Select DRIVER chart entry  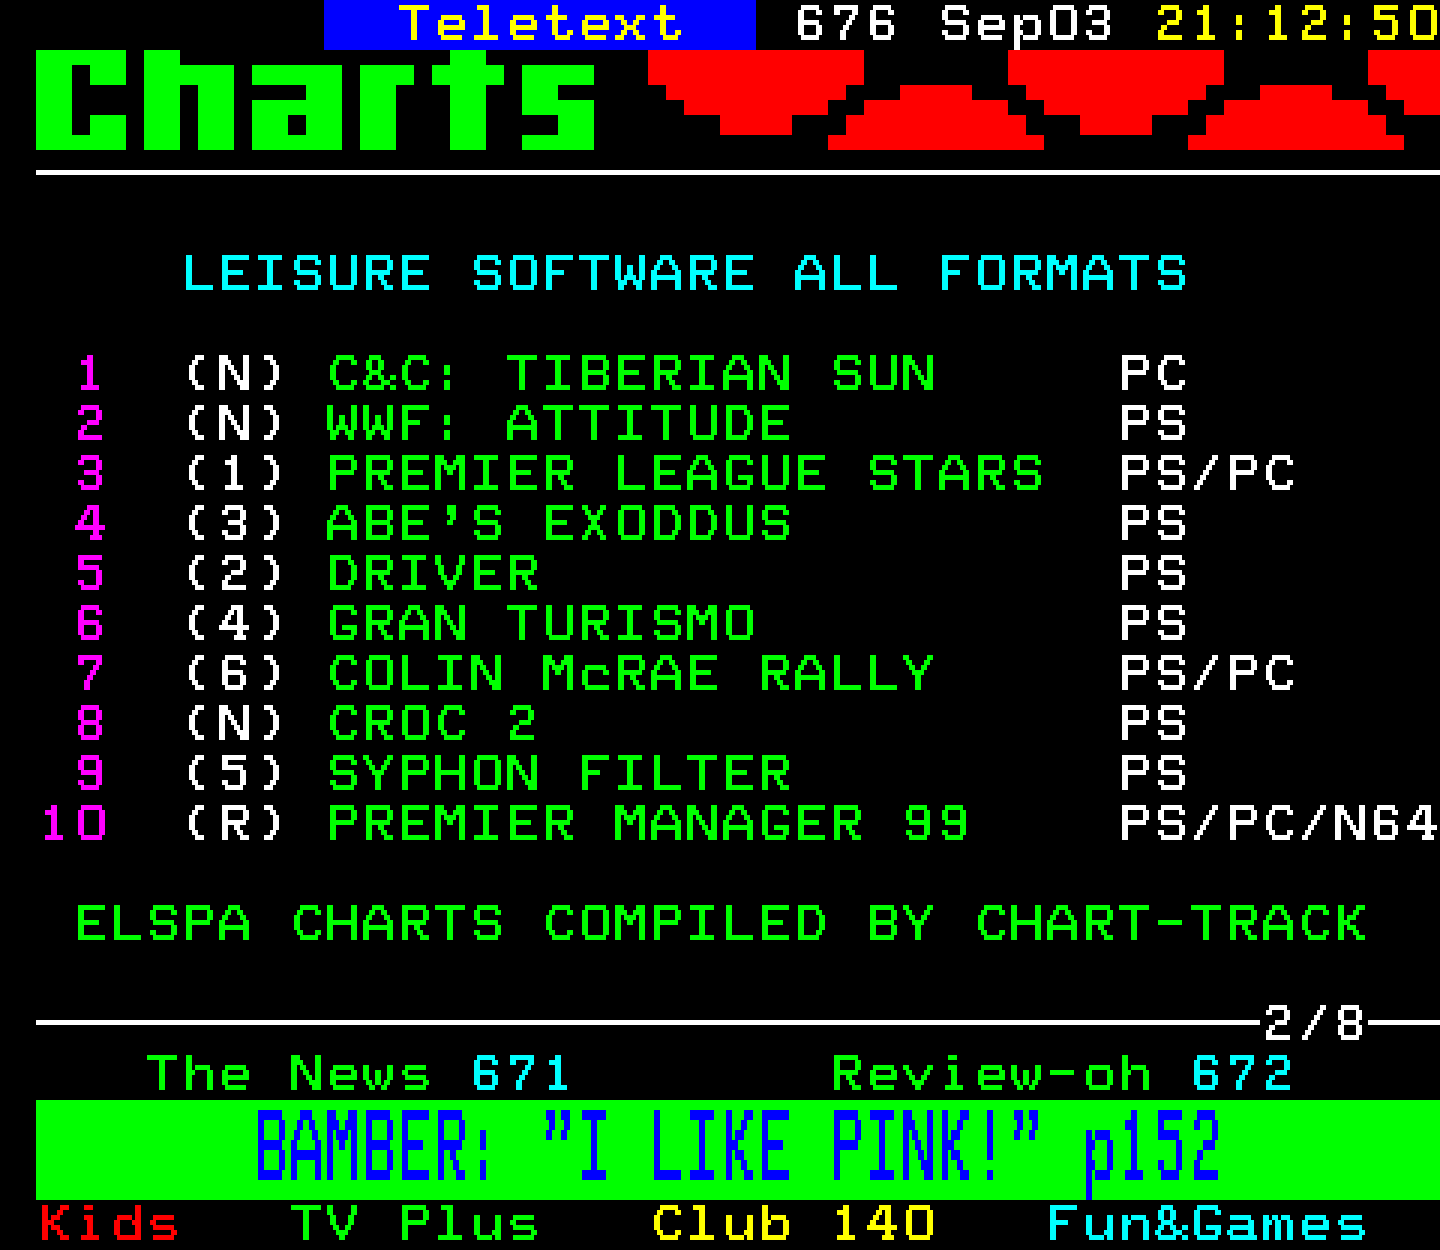pyautogui.click(x=433, y=574)
